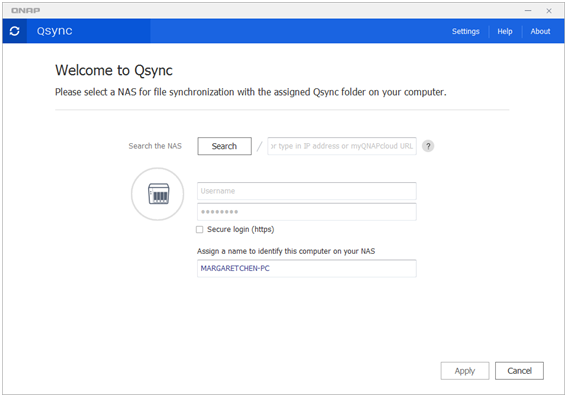Click the Qsync title text in header
The width and height of the screenshot is (567, 397).
pos(55,31)
